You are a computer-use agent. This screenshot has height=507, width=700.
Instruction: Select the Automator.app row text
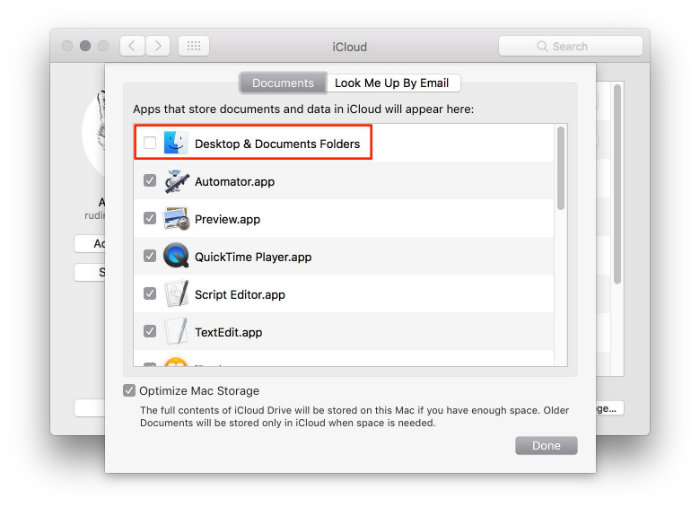tap(235, 182)
